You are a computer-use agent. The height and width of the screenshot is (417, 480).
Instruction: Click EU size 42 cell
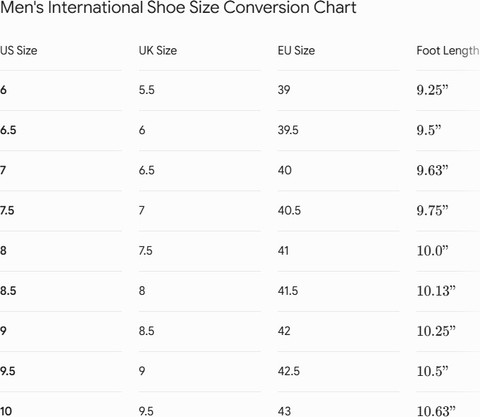point(284,331)
